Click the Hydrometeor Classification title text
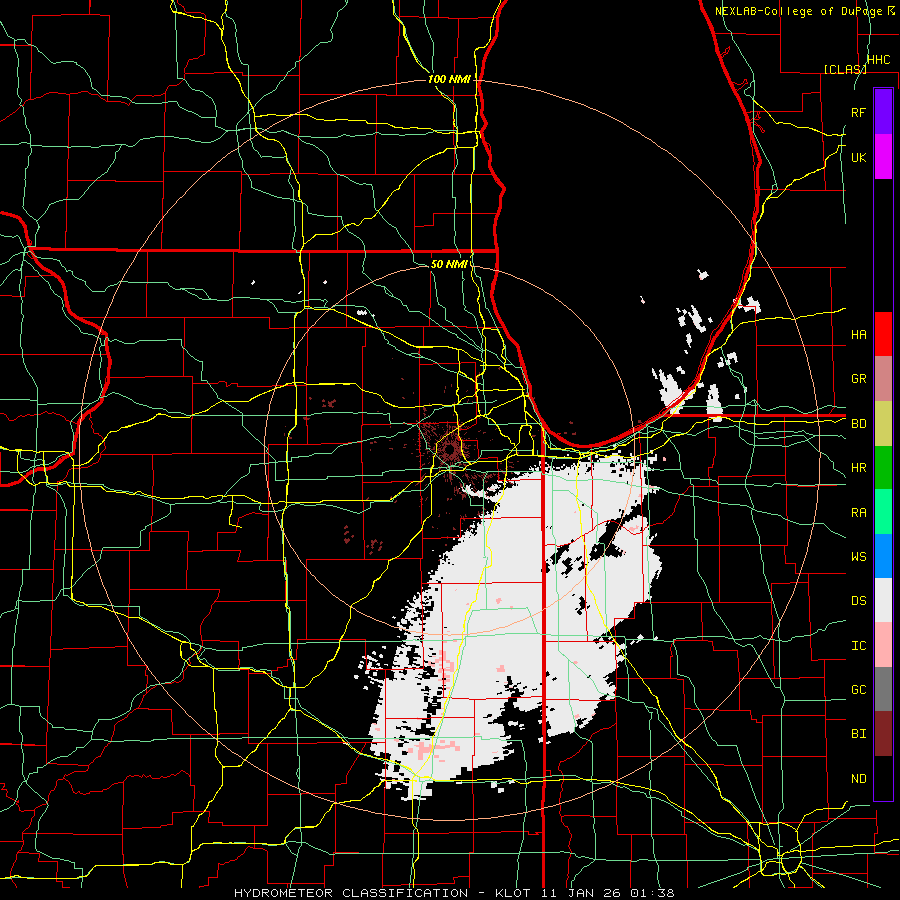 [x=351, y=893]
